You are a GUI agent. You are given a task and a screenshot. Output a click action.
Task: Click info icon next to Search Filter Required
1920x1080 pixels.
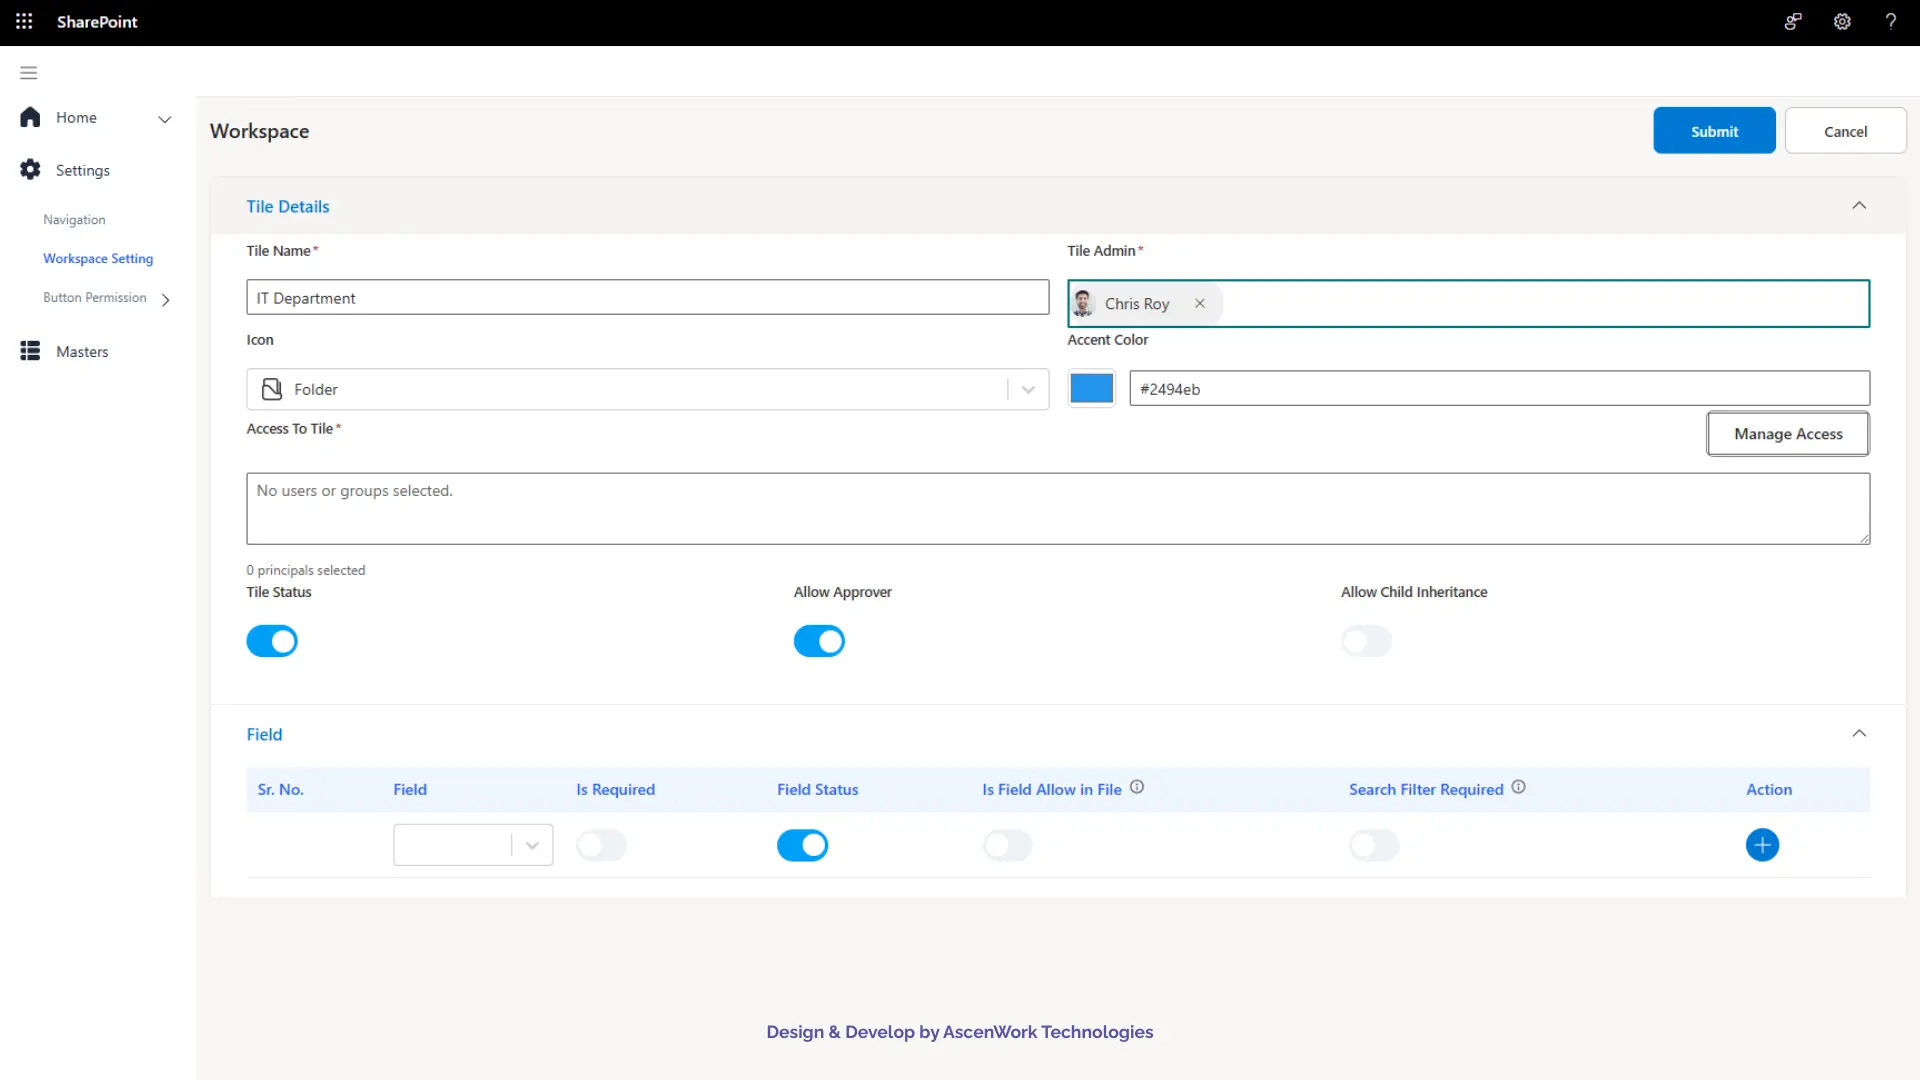pyautogui.click(x=1518, y=787)
